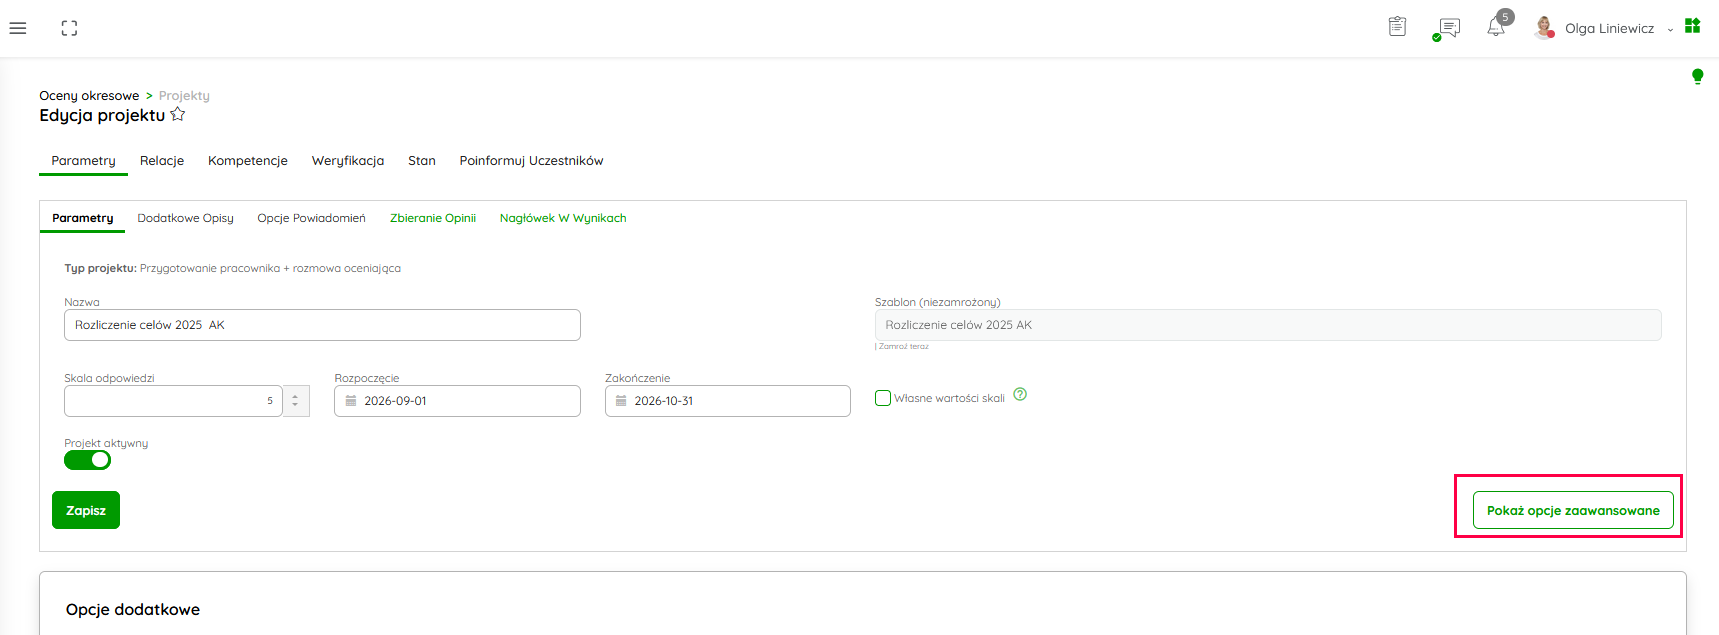The image size is (1719, 635).
Task: Click into the Nazwa input field
Action: point(322,325)
